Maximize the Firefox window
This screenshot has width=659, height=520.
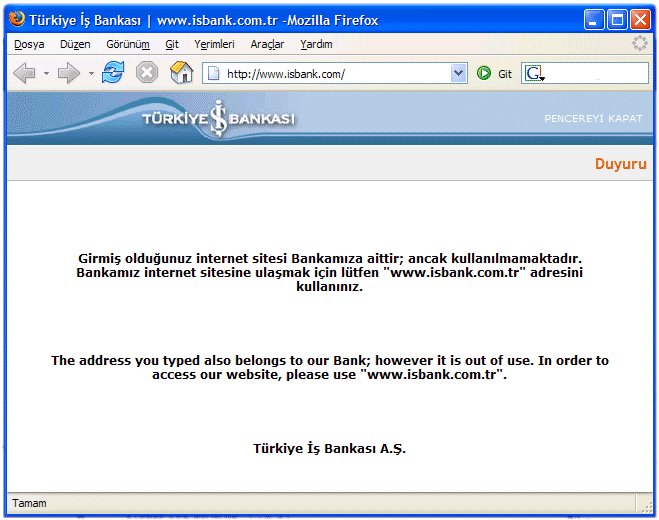point(617,20)
